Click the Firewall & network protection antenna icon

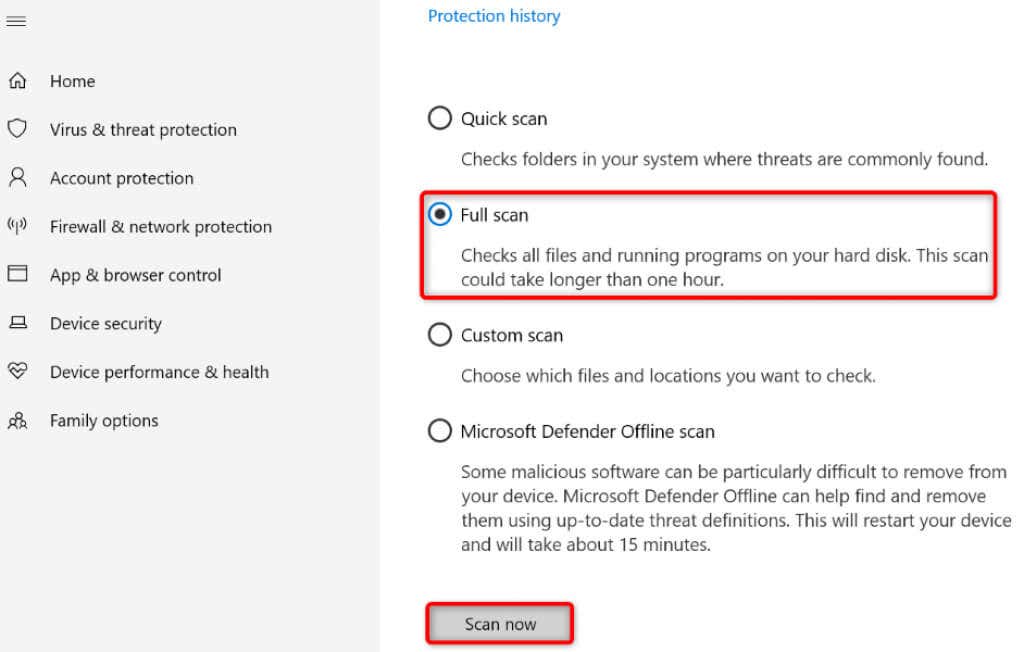17,226
